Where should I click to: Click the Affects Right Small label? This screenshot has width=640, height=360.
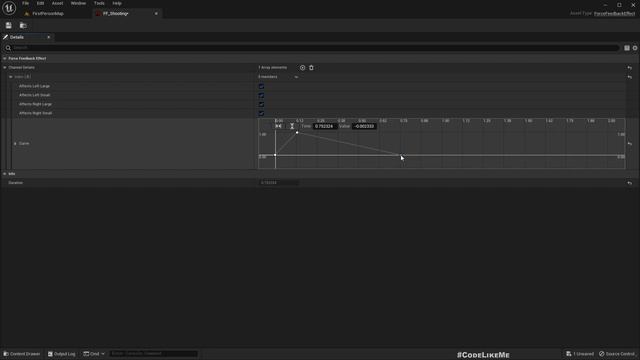[36, 113]
